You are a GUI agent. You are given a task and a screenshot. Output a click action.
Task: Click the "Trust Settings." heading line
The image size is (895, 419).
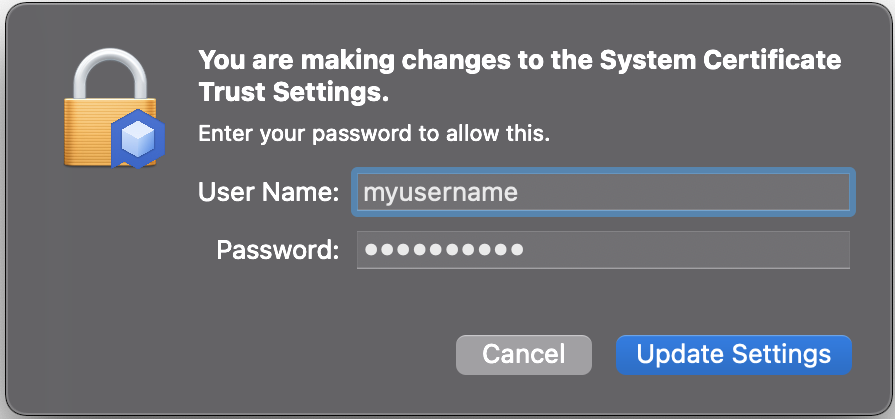click(x=293, y=92)
